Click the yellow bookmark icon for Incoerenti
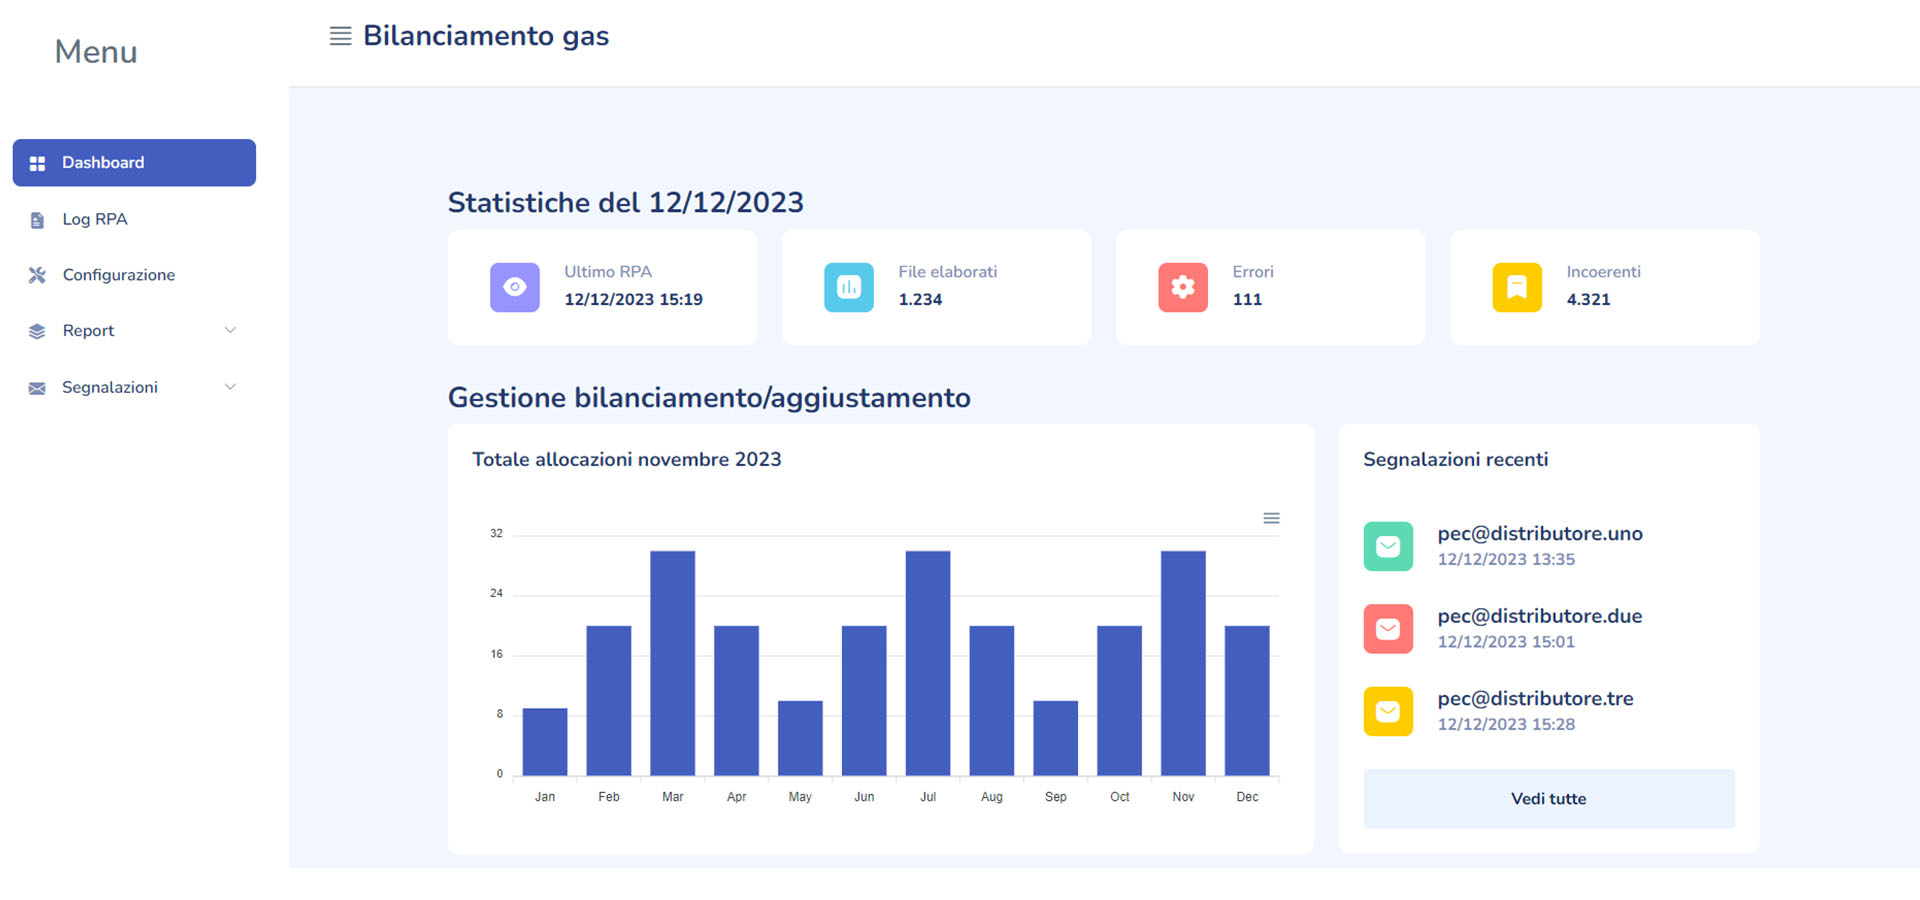The height and width of the screenshot is (900, 1920). tap(1516, 287)
